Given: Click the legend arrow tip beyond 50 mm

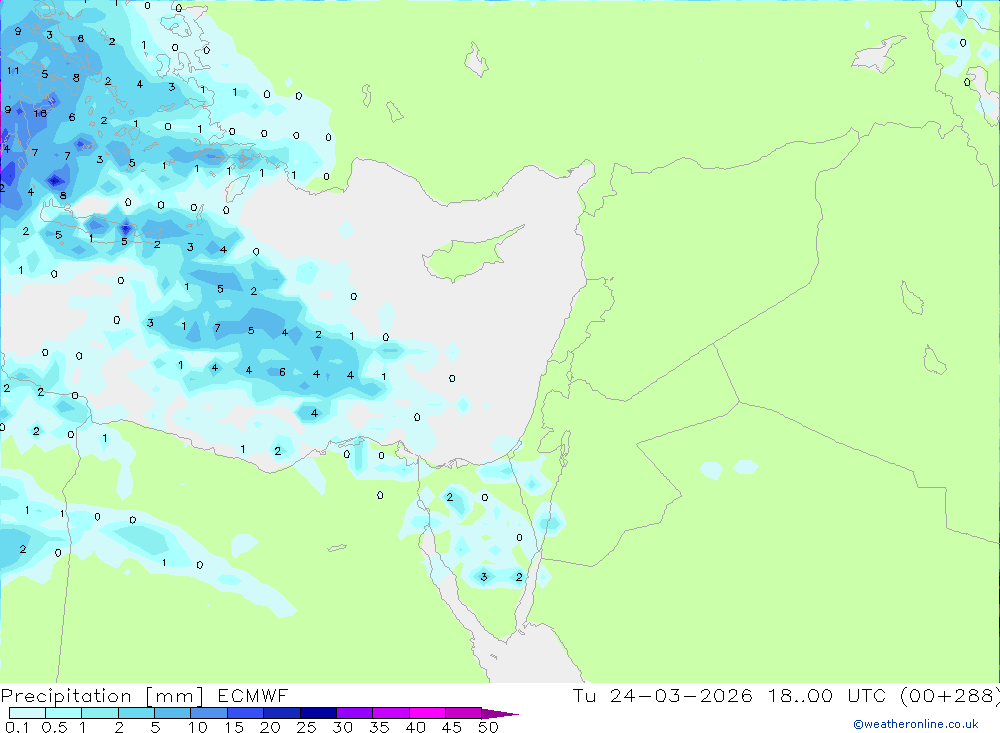Looking at the screenshot, I should point(499,714).
